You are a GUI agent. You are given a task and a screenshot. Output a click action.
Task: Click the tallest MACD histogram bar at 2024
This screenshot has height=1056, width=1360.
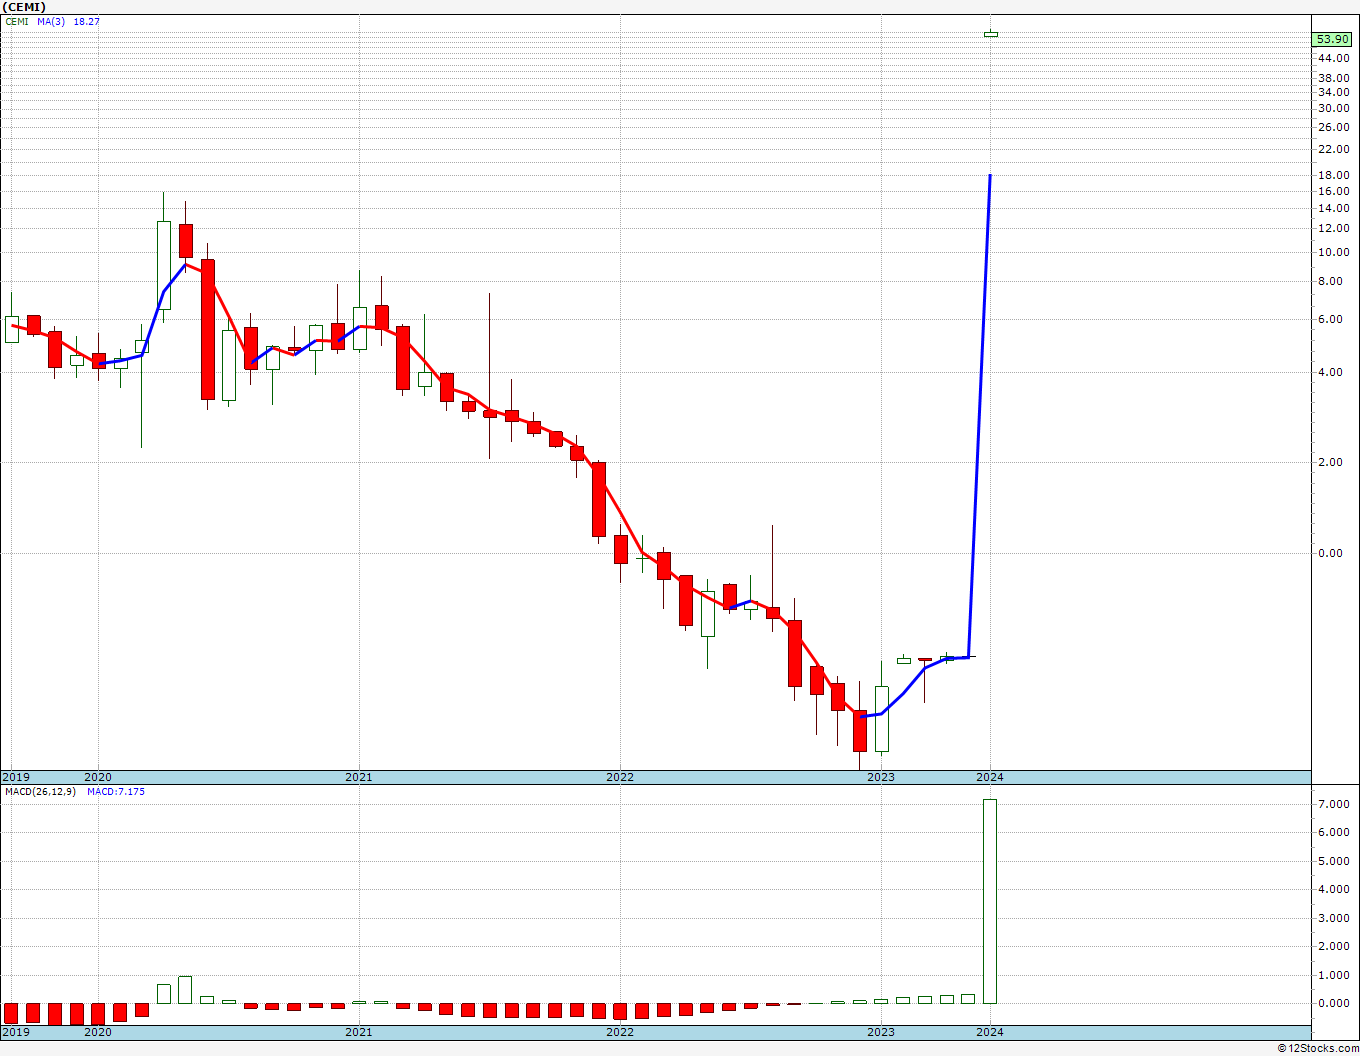pyautogui.click(x=990, y=901)
